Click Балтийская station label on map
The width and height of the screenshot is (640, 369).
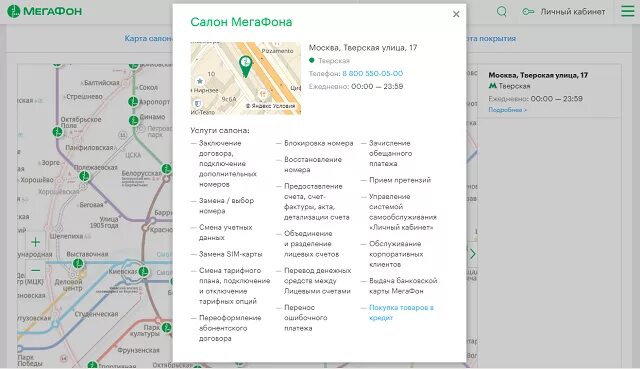pyautogui.click(x=102, y=83)
